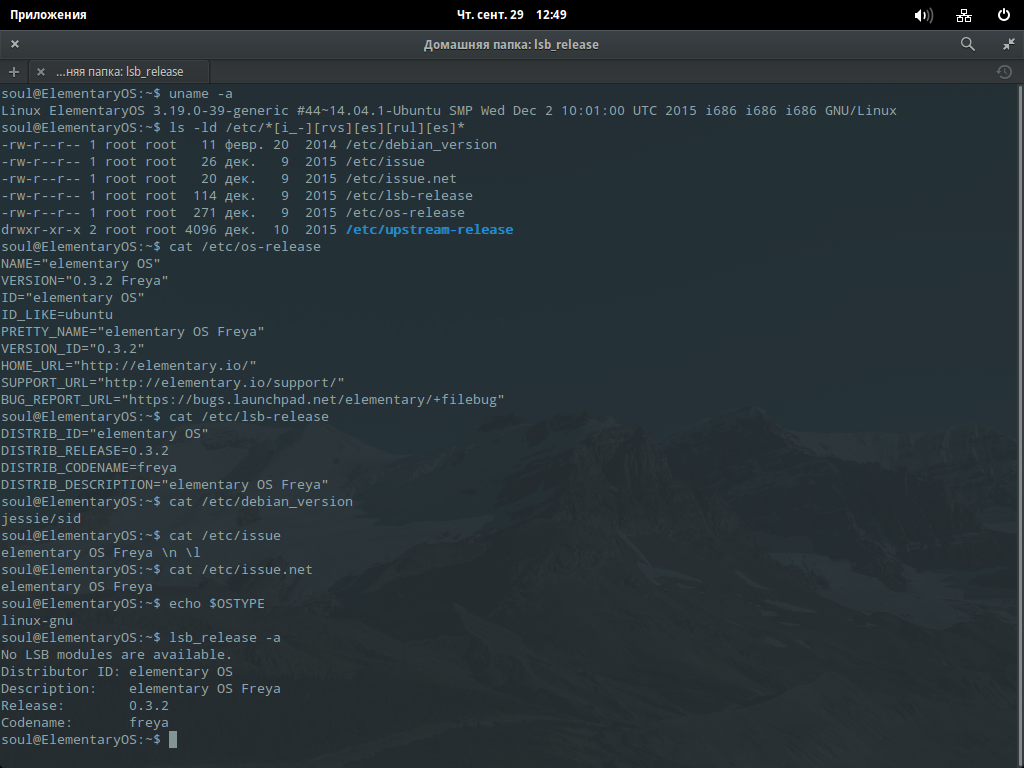Click the /etc/issue.net listing row
This screenshot has width=1024, height=768.
click(x=229, y=179)
